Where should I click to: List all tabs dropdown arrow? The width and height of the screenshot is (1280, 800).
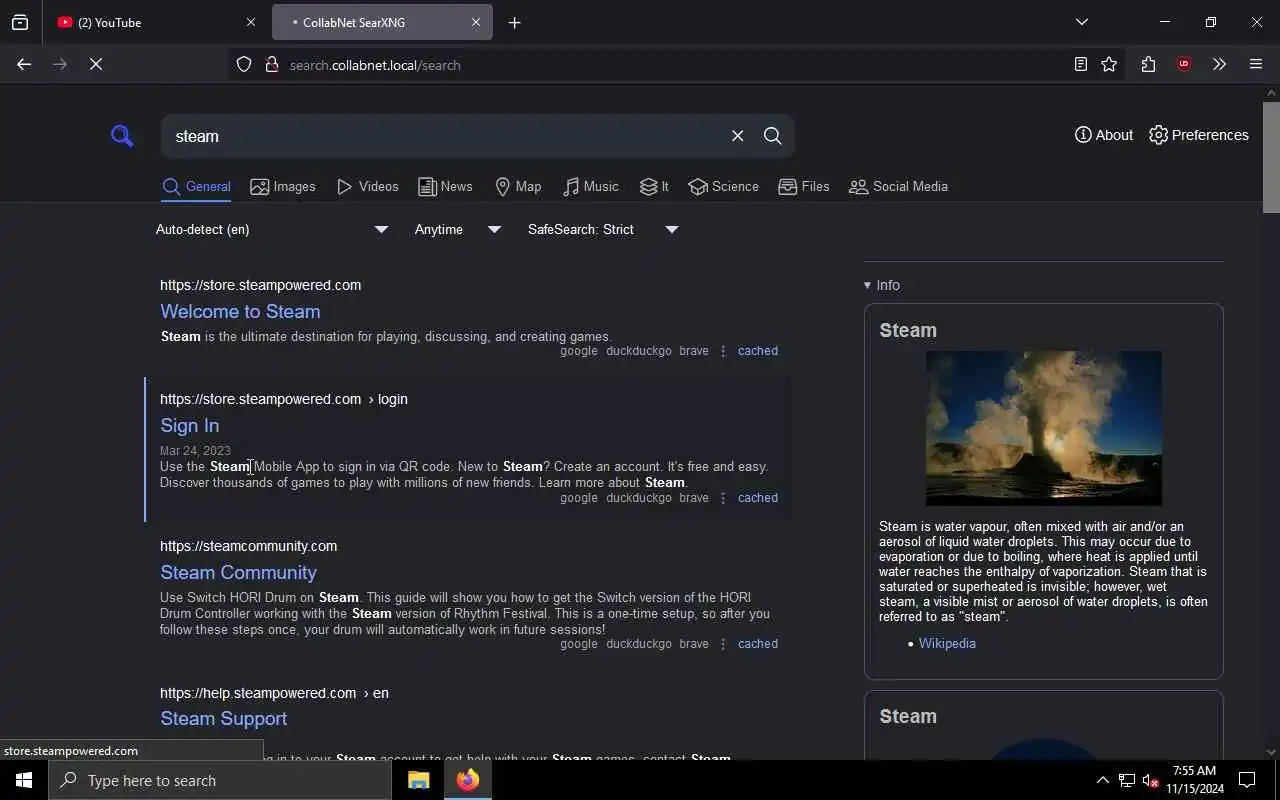1082,22
